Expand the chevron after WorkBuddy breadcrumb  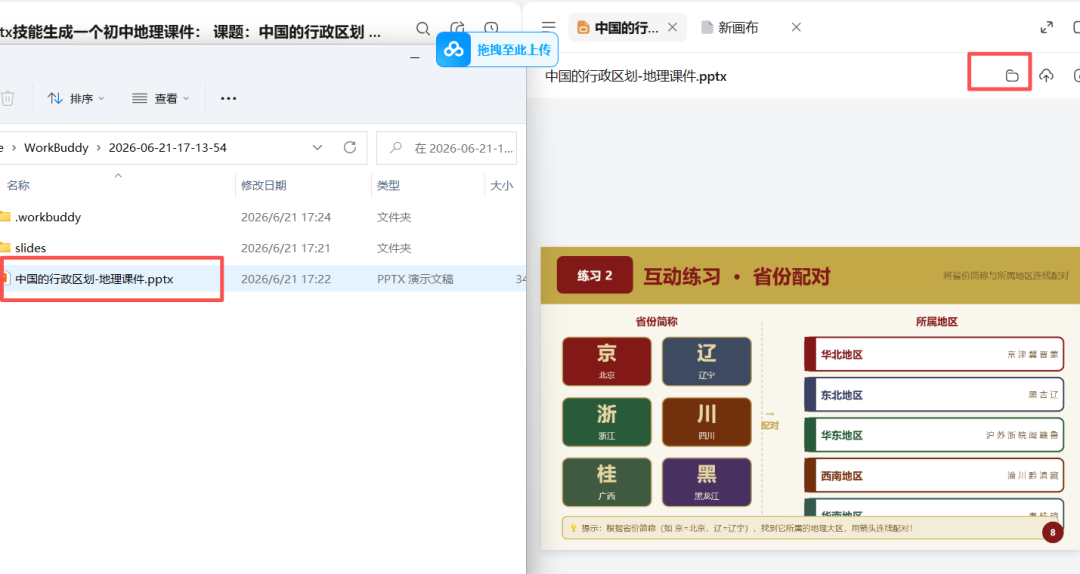tap(98, 147)
